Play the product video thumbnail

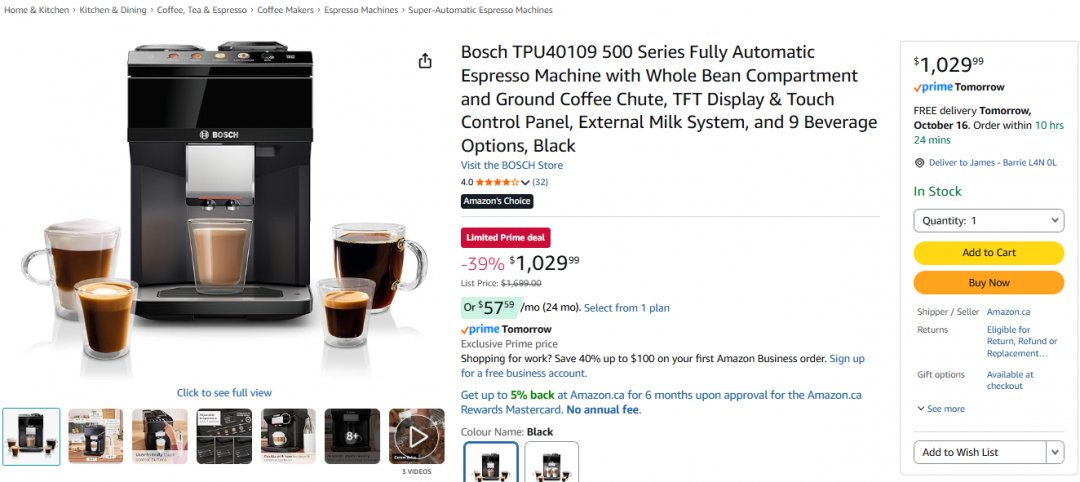pos(417,436)
